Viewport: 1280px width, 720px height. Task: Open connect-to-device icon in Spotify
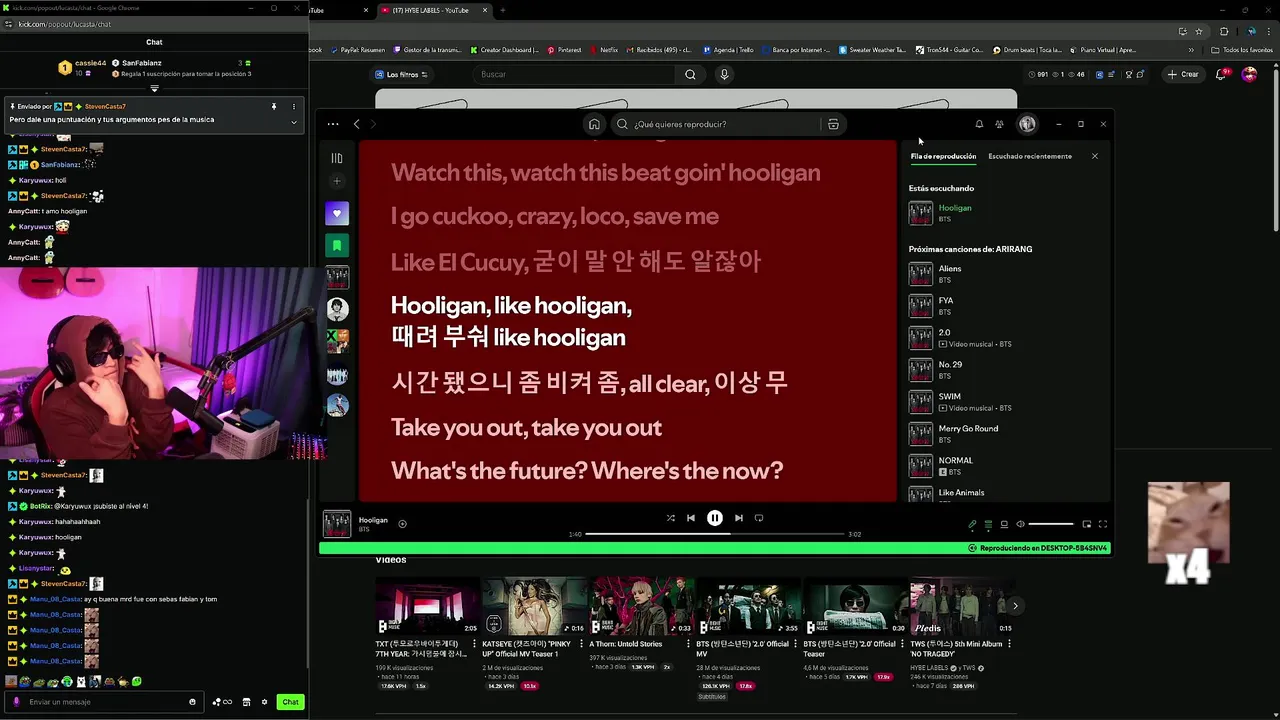pyautogui.click(x=1004, y=524)
